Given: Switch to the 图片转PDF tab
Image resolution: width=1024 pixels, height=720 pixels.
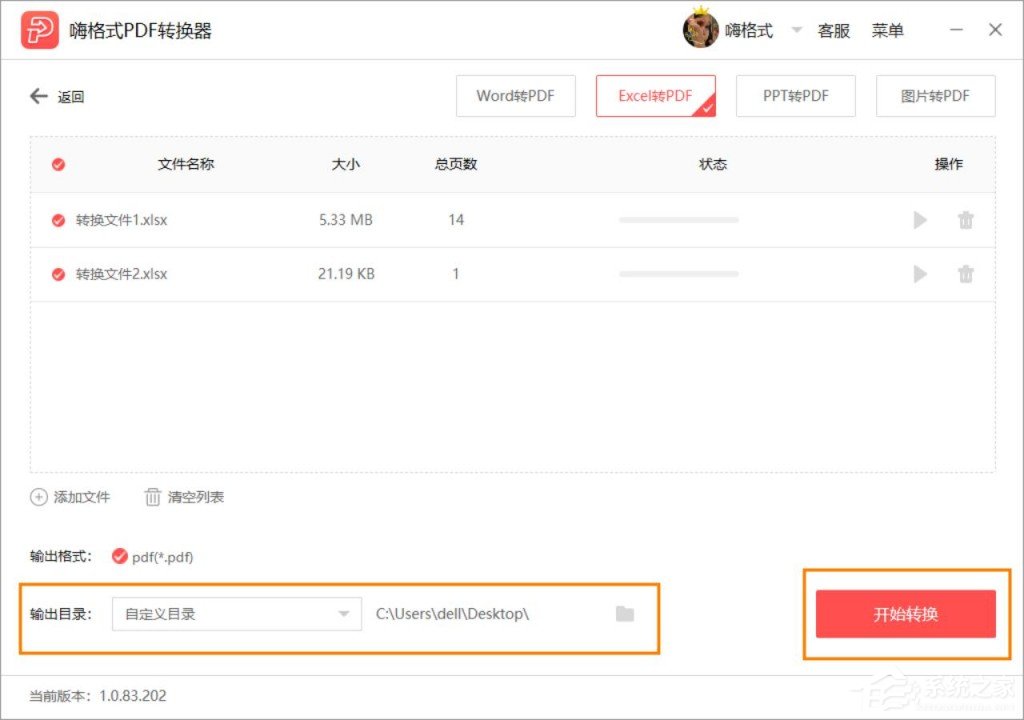Looking at the screenshot, I should tap(935, 96).
